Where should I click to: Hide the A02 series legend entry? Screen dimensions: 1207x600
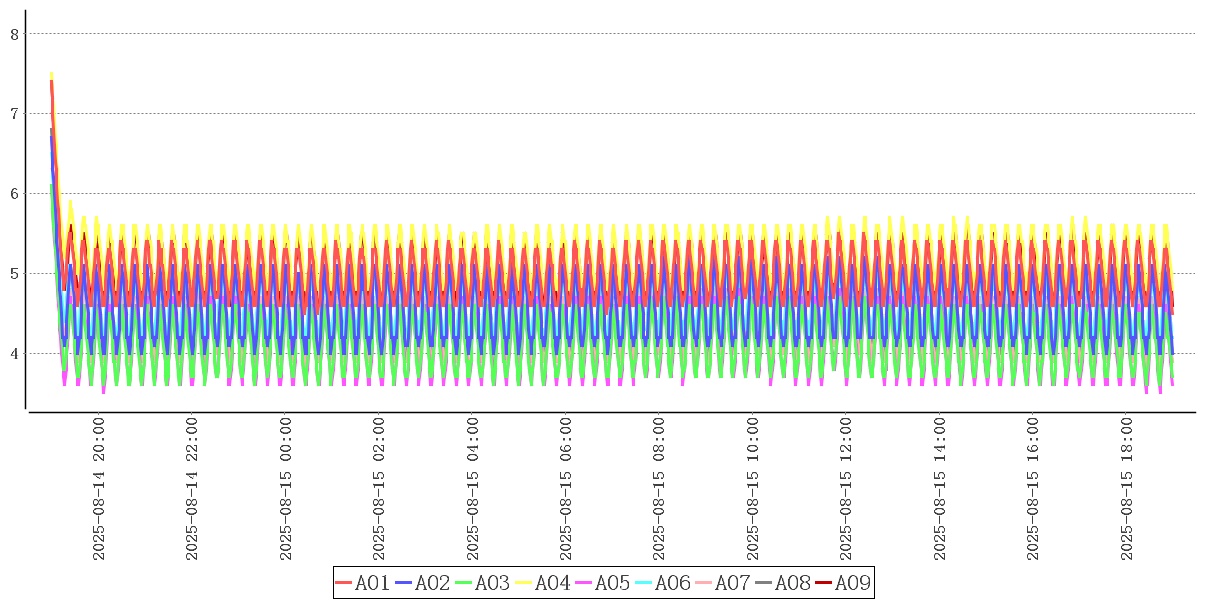click(422, 583)
